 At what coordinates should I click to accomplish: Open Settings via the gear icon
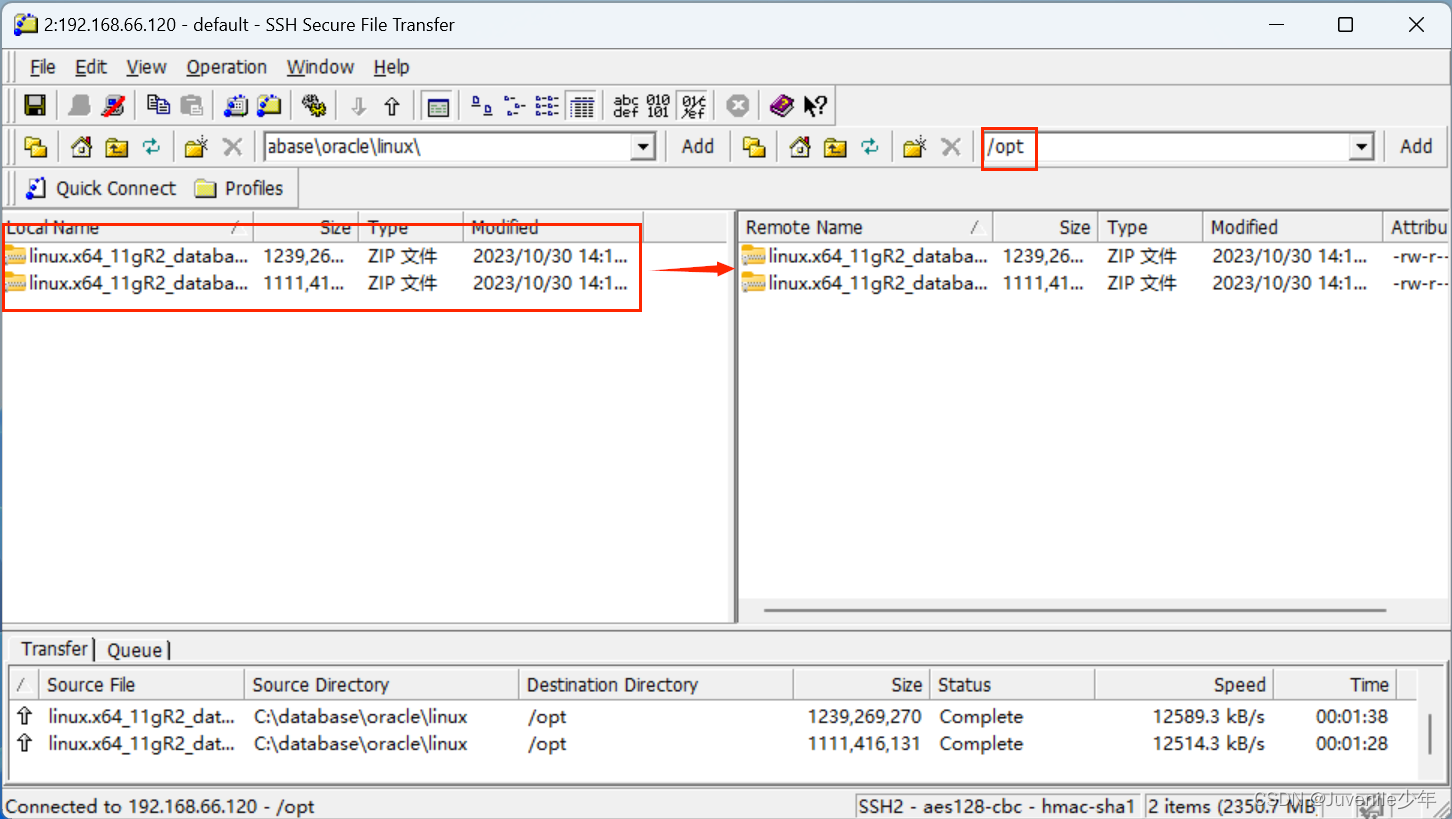click(314, 105)
